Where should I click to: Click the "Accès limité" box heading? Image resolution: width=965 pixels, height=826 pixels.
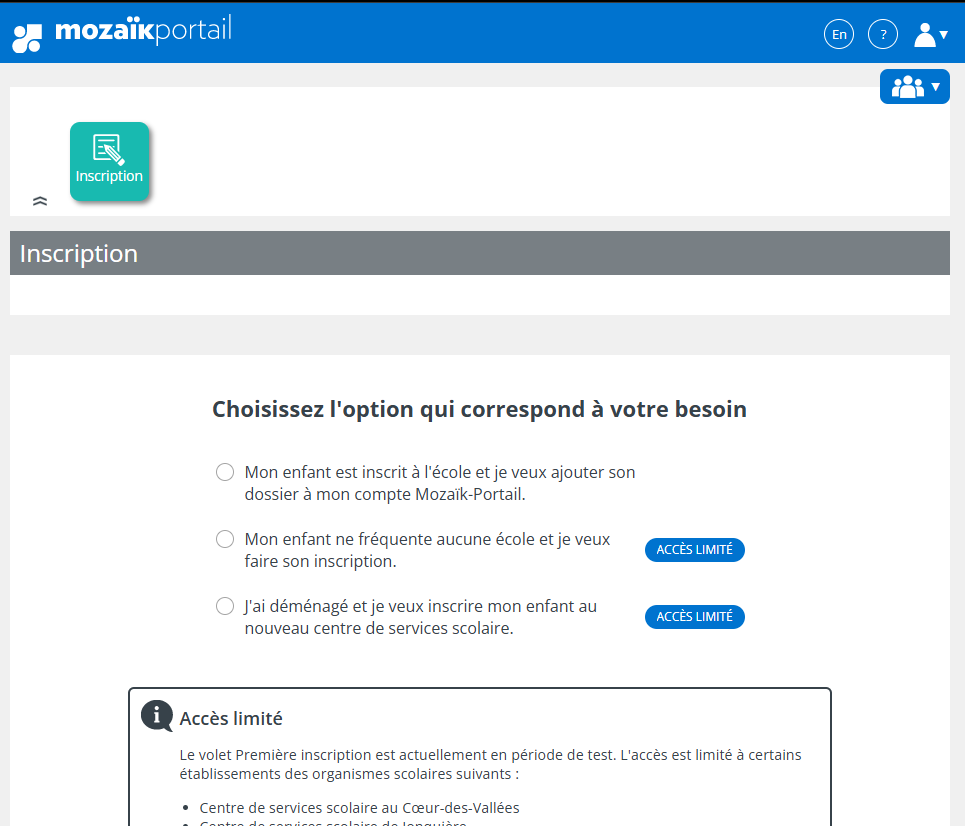pyautogui.click(x=231, y=718)
